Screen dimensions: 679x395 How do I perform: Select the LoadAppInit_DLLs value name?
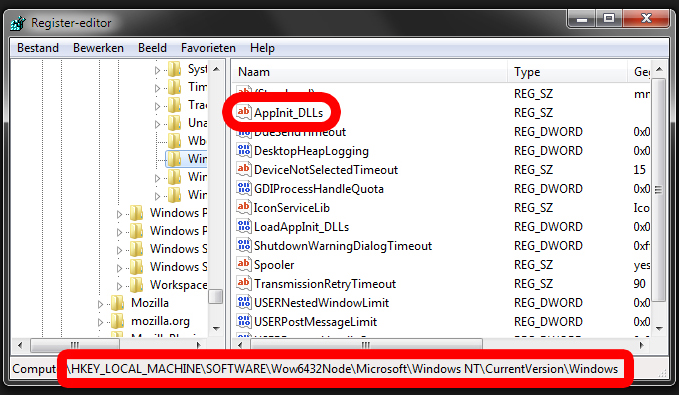tap(301, 227)
